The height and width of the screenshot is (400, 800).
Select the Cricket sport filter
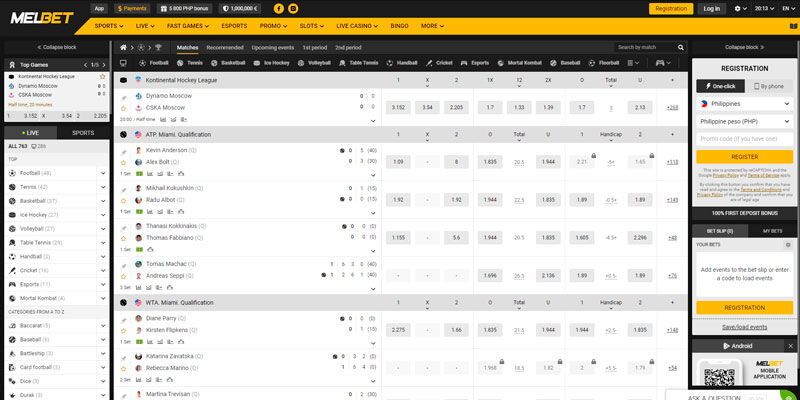(439, 63)
